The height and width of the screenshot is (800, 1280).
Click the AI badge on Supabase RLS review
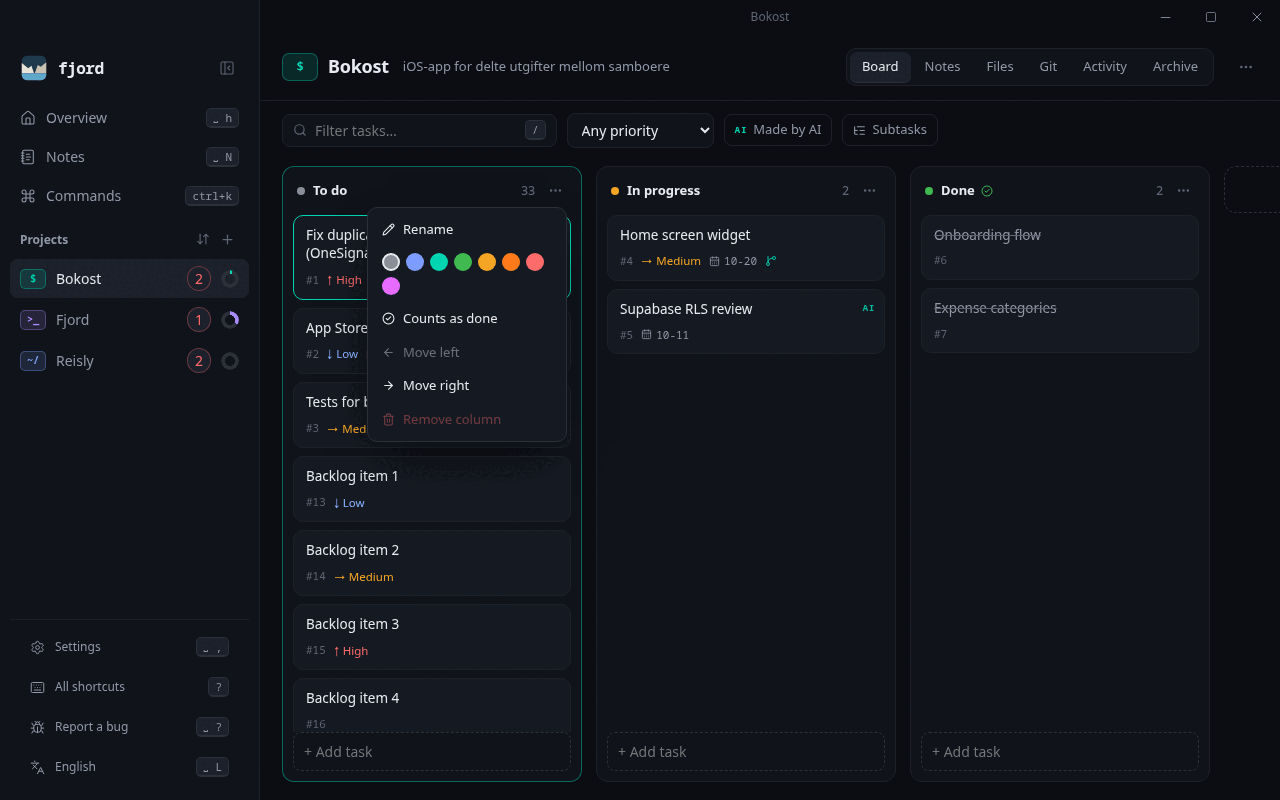pos(868,308)
